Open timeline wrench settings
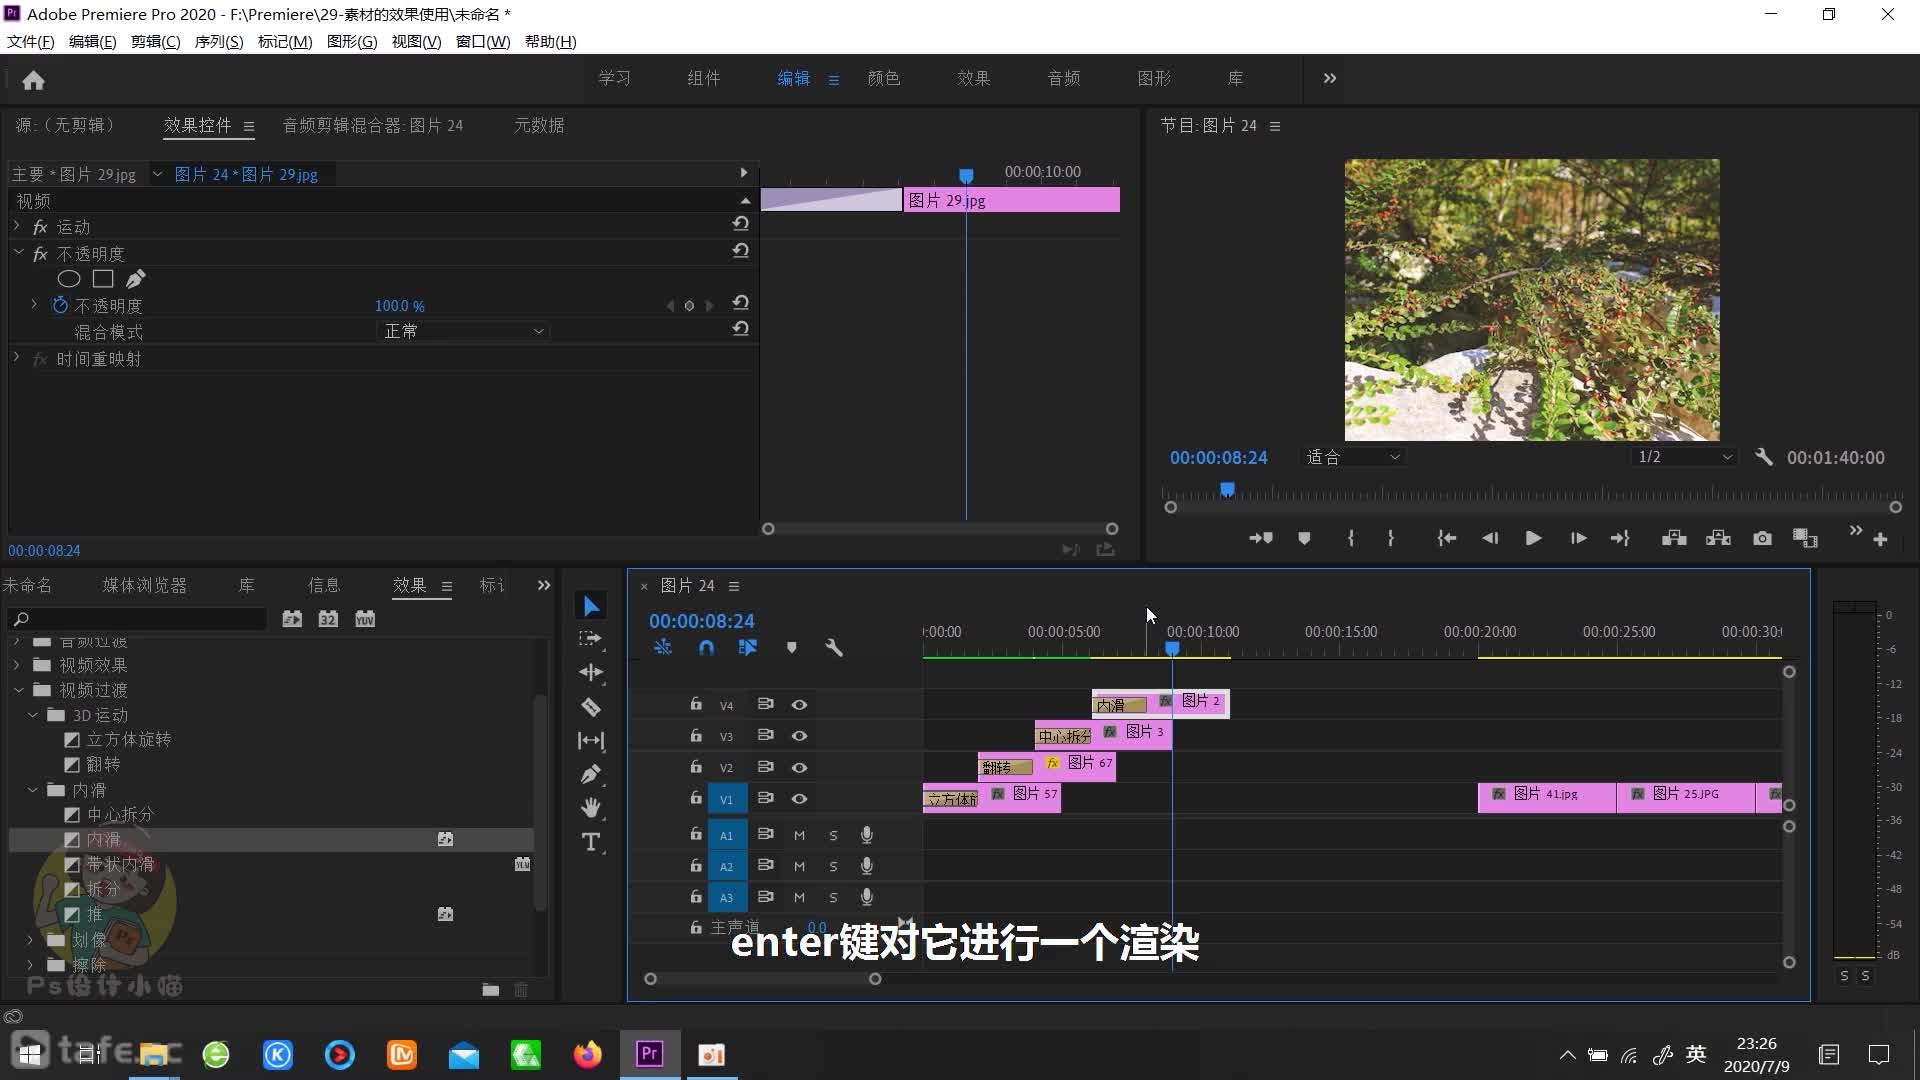Screen dimensions: 1920x1080 (x=834, y=648)
